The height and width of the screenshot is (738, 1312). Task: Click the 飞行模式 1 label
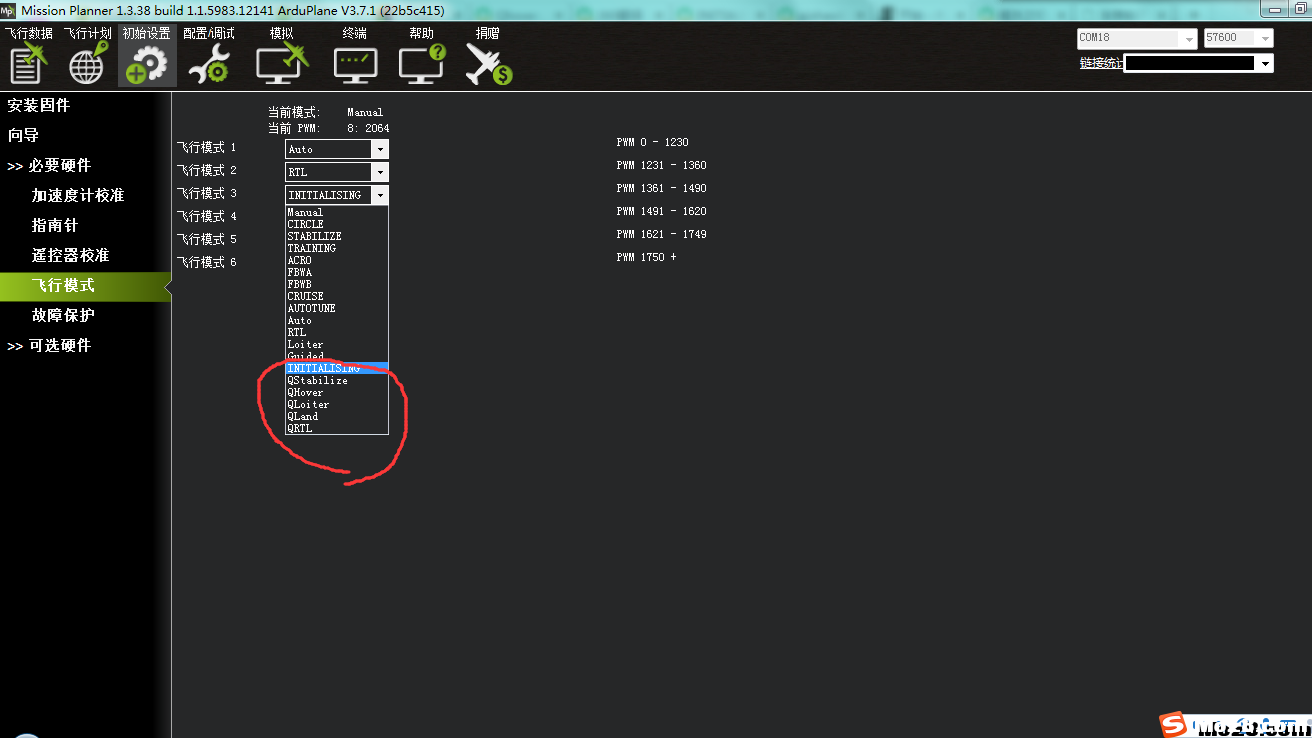pos(207,147)
